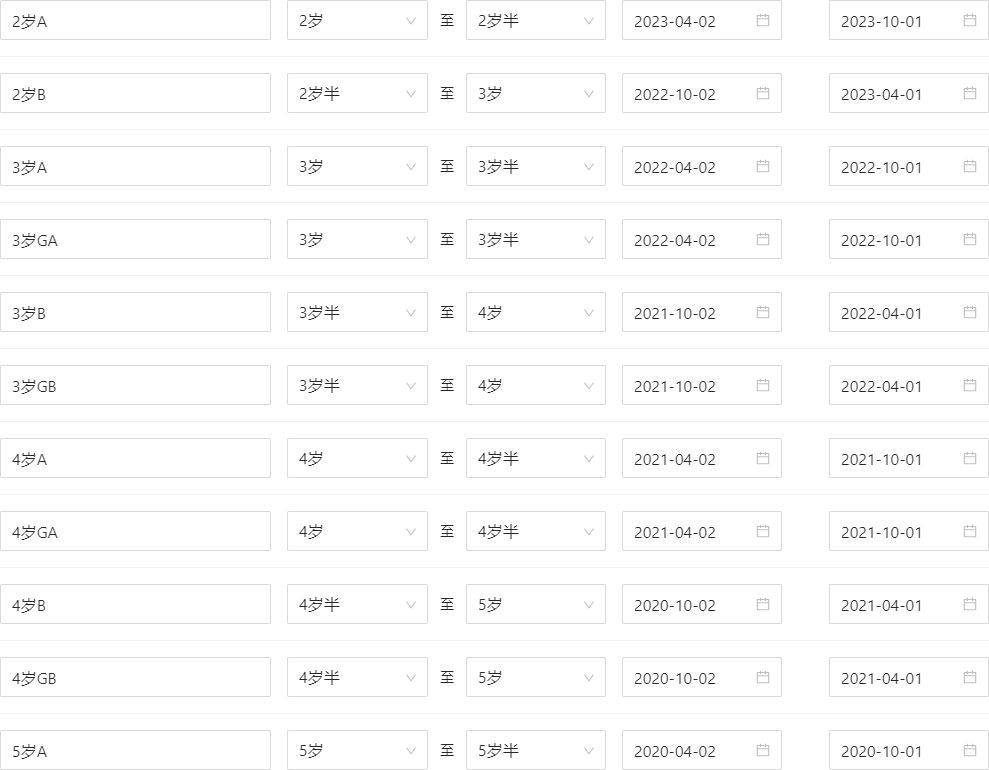Click calendar icon beside 2023-10-01 date

970,20
